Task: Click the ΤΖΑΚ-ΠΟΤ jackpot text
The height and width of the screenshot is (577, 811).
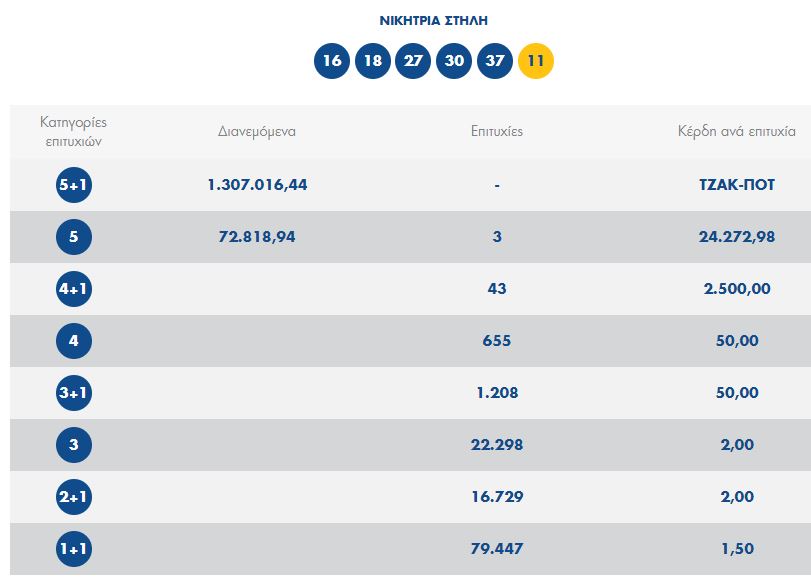Action: pos(737,185)
